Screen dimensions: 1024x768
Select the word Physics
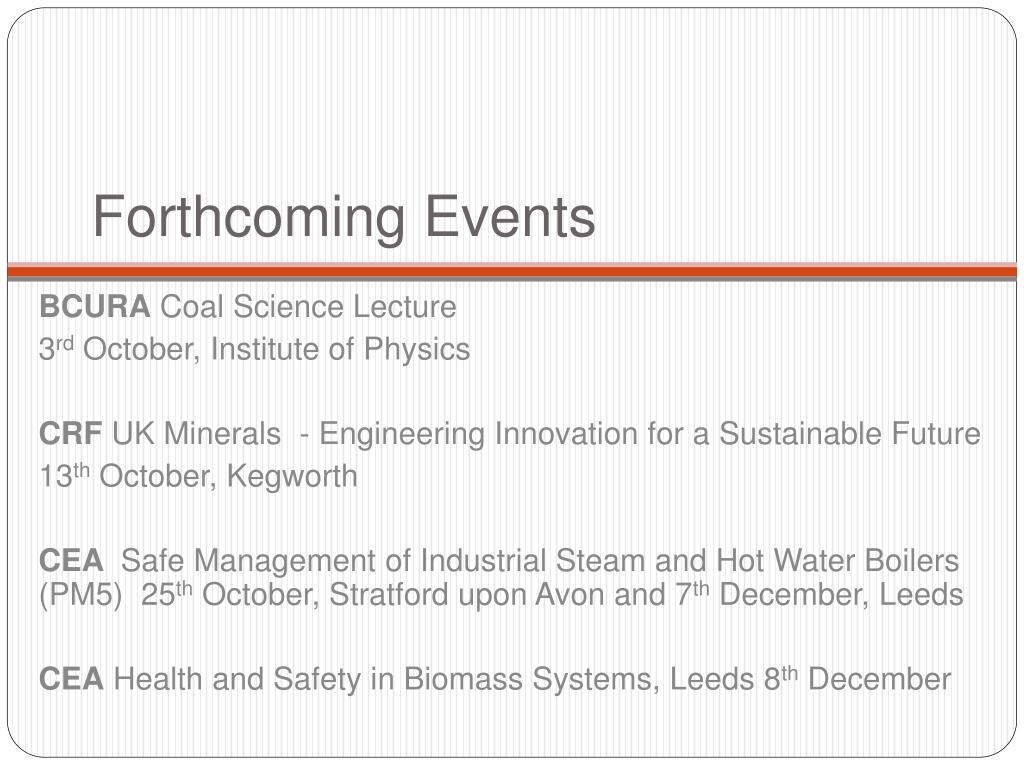click(417, 350)
